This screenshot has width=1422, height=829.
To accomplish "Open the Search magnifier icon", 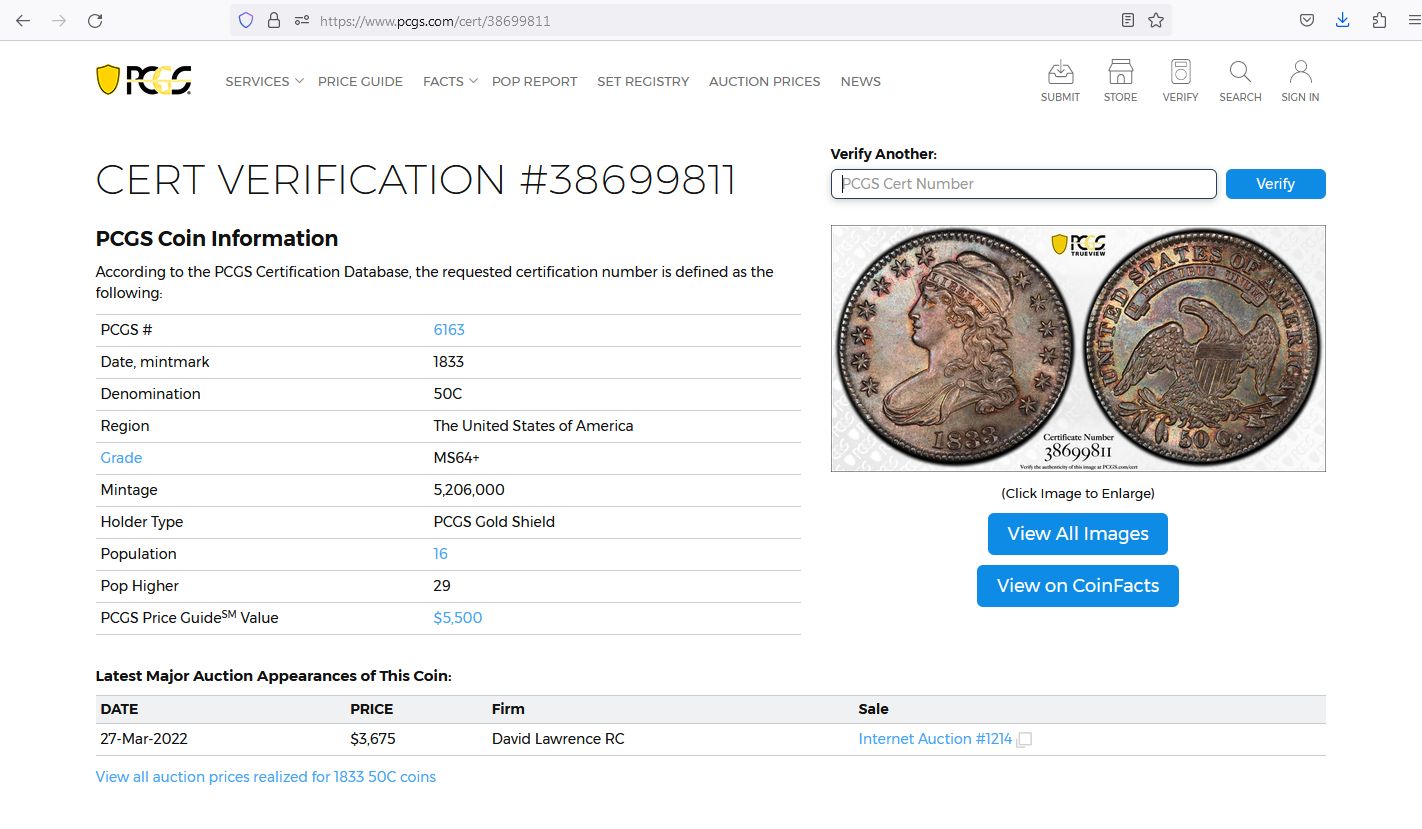I will click(x=1240, y=81).
